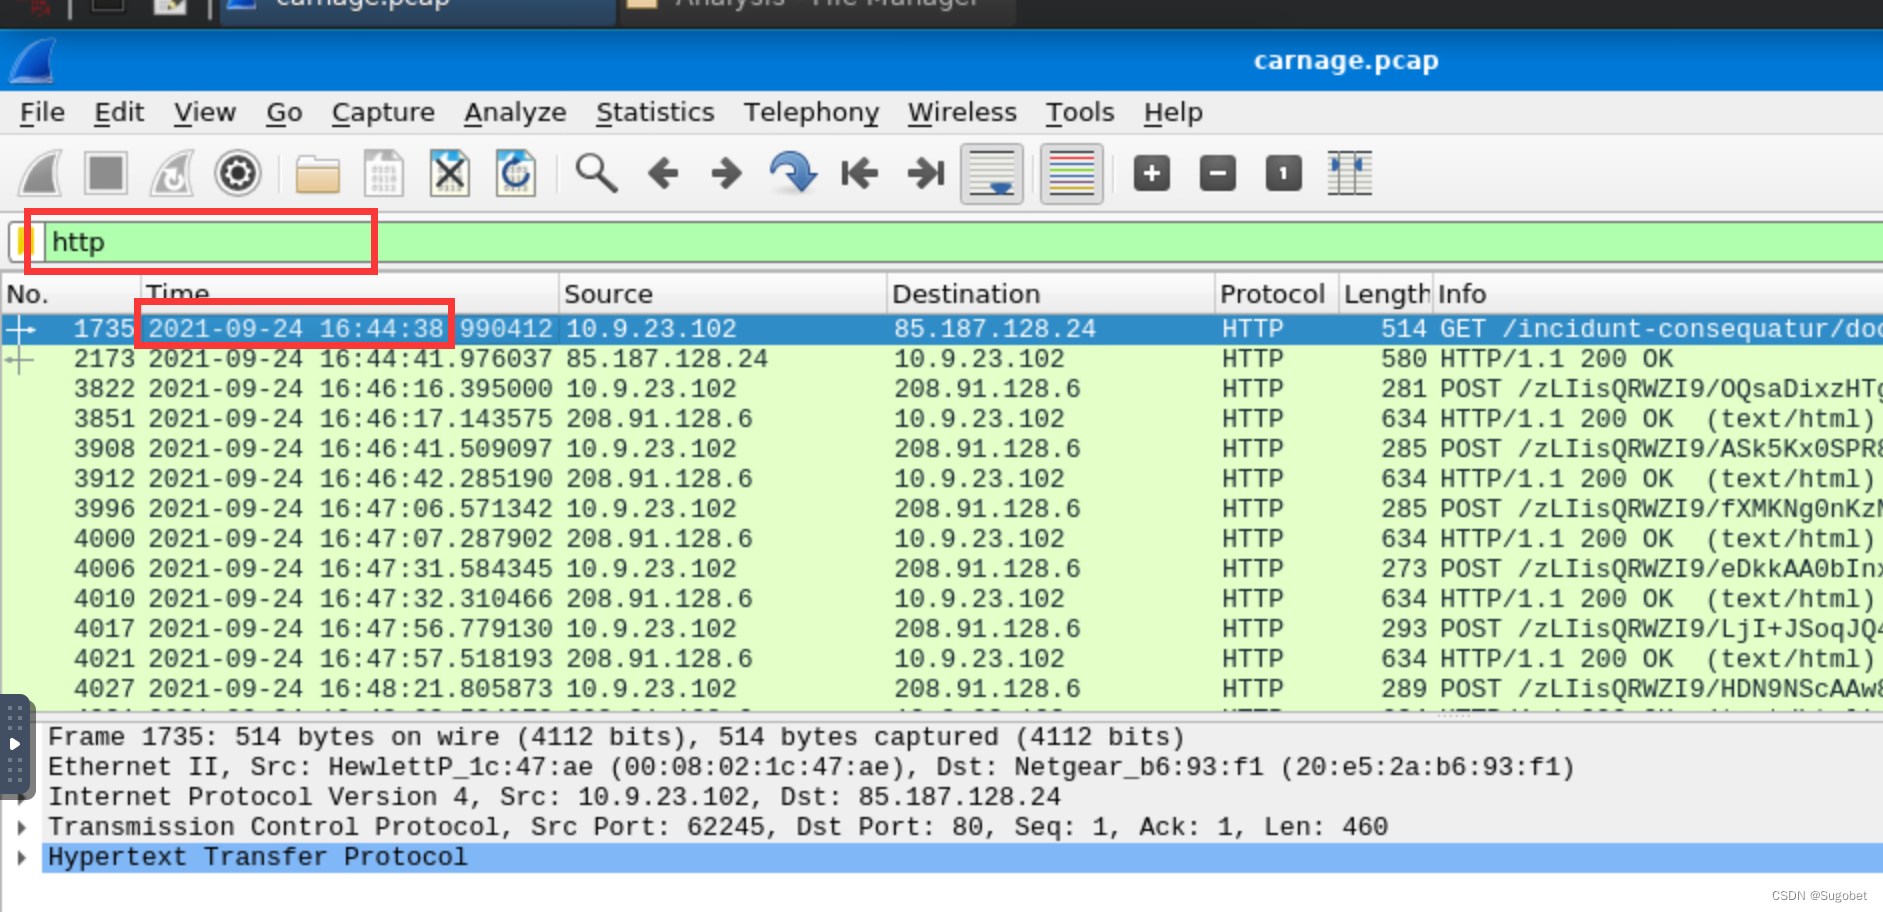The image size is (1883, 912).
Task: Jump to the last packet
Action: (926, 174)
